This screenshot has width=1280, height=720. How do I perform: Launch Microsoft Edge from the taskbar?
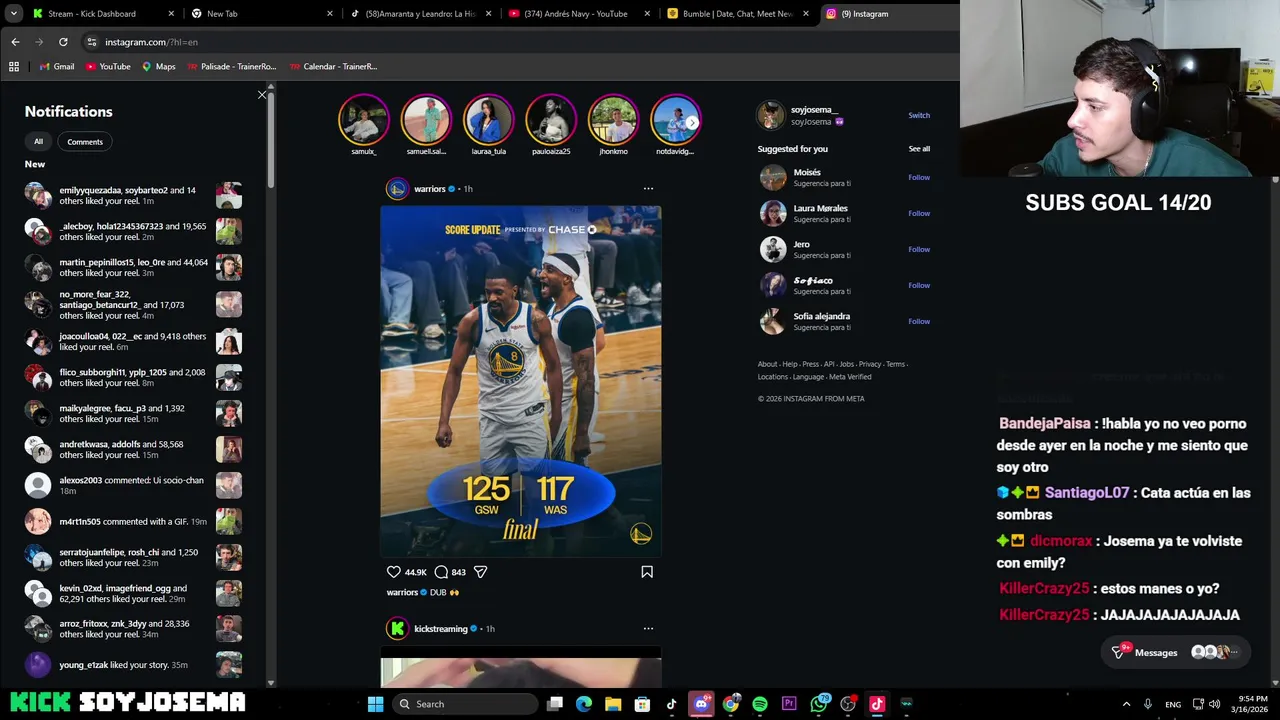[x=584, y=704]
